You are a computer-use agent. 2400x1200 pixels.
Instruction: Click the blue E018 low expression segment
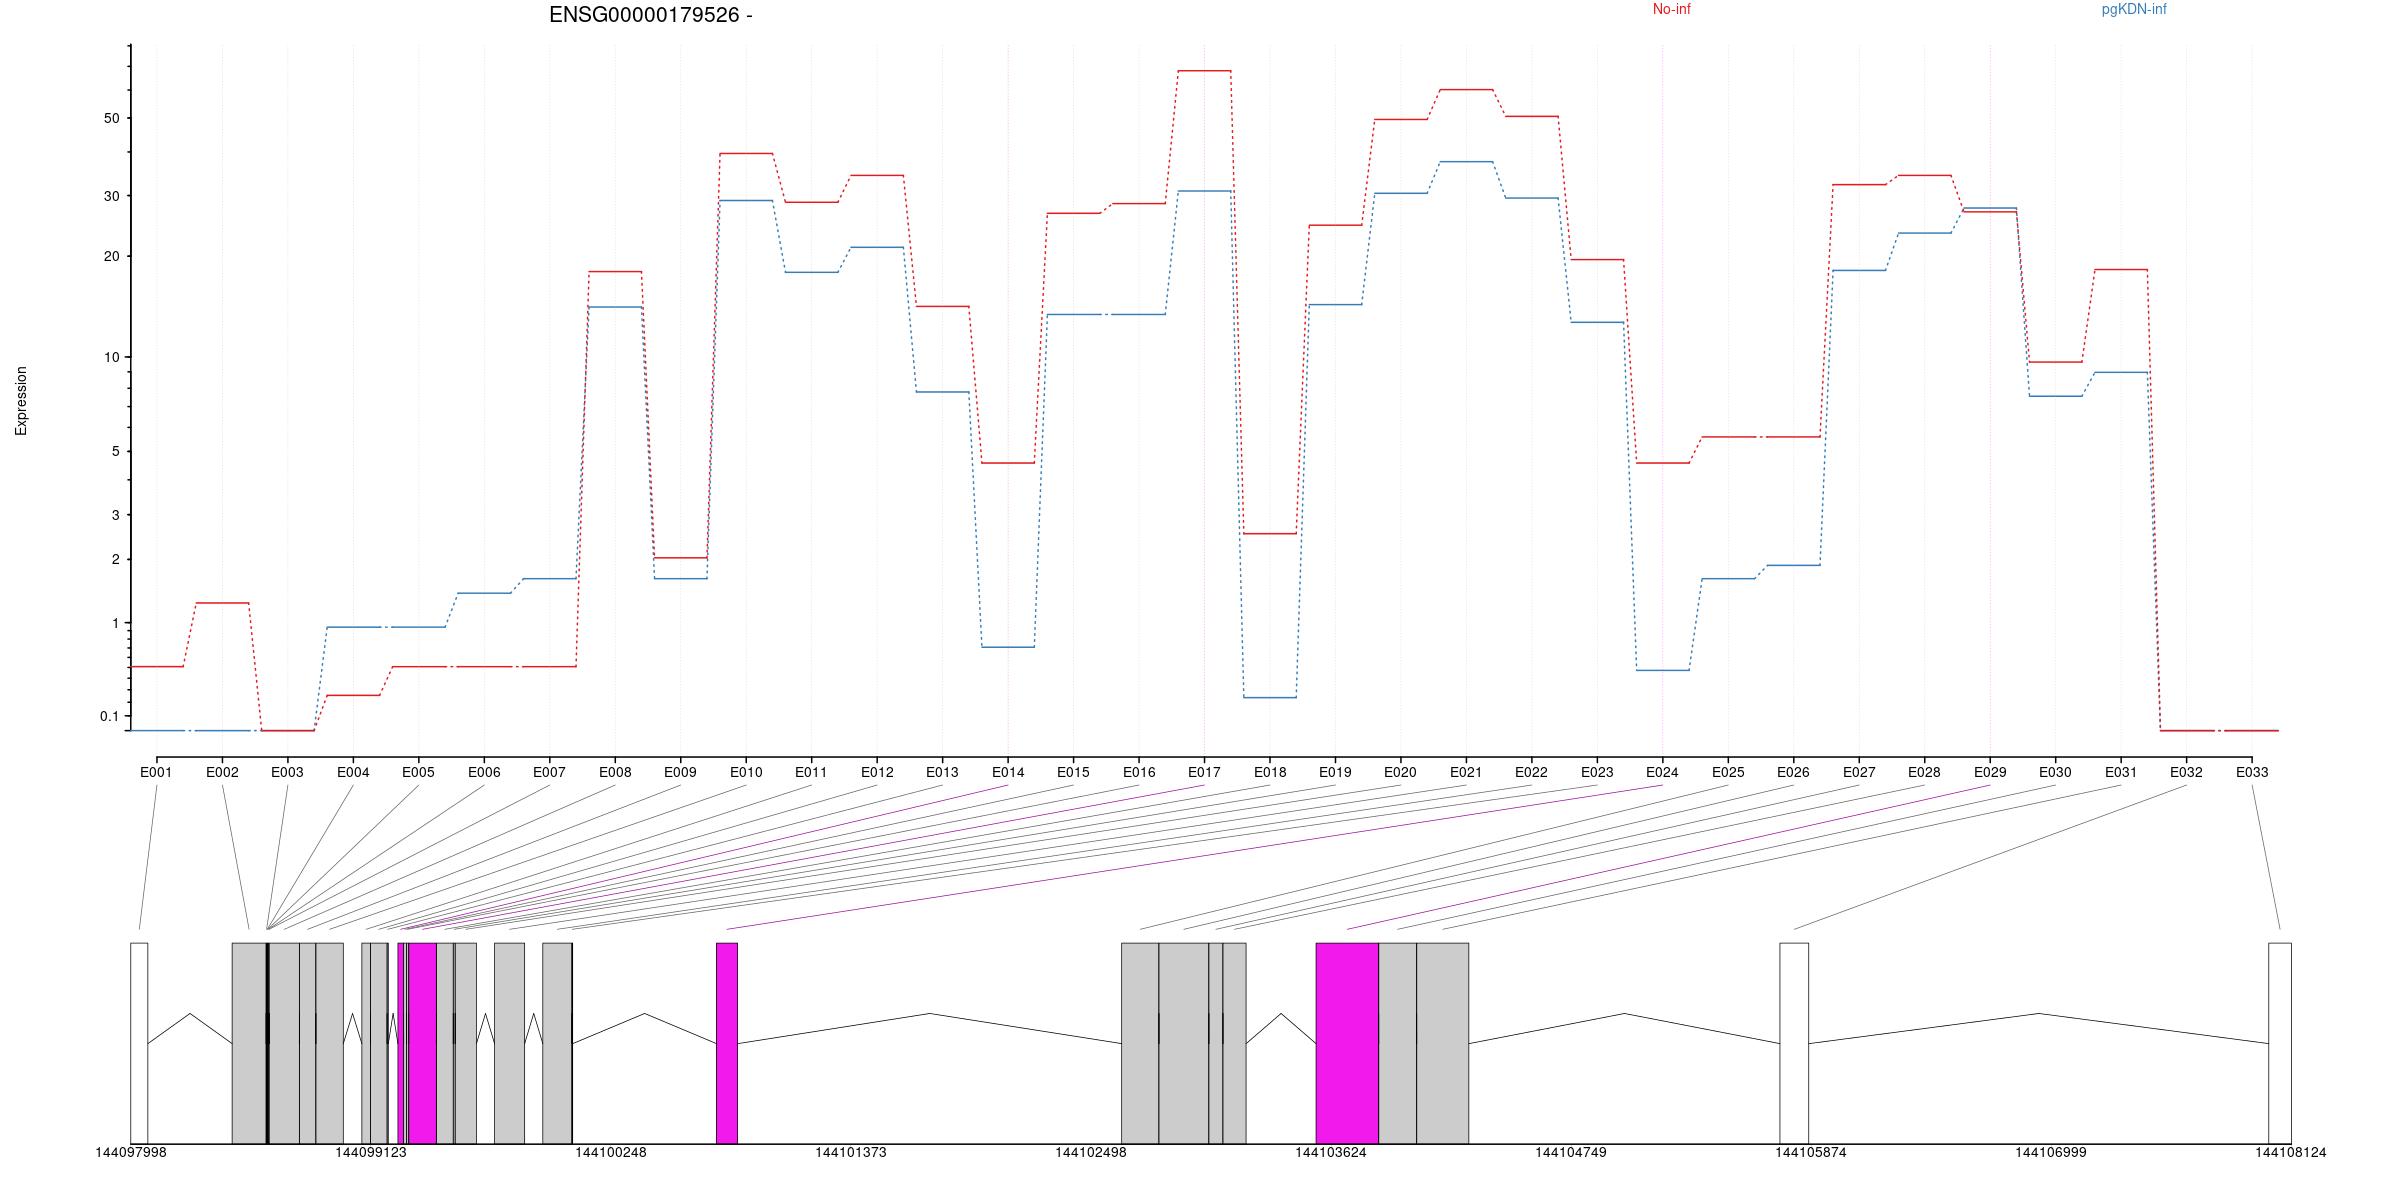[1270, 697]
